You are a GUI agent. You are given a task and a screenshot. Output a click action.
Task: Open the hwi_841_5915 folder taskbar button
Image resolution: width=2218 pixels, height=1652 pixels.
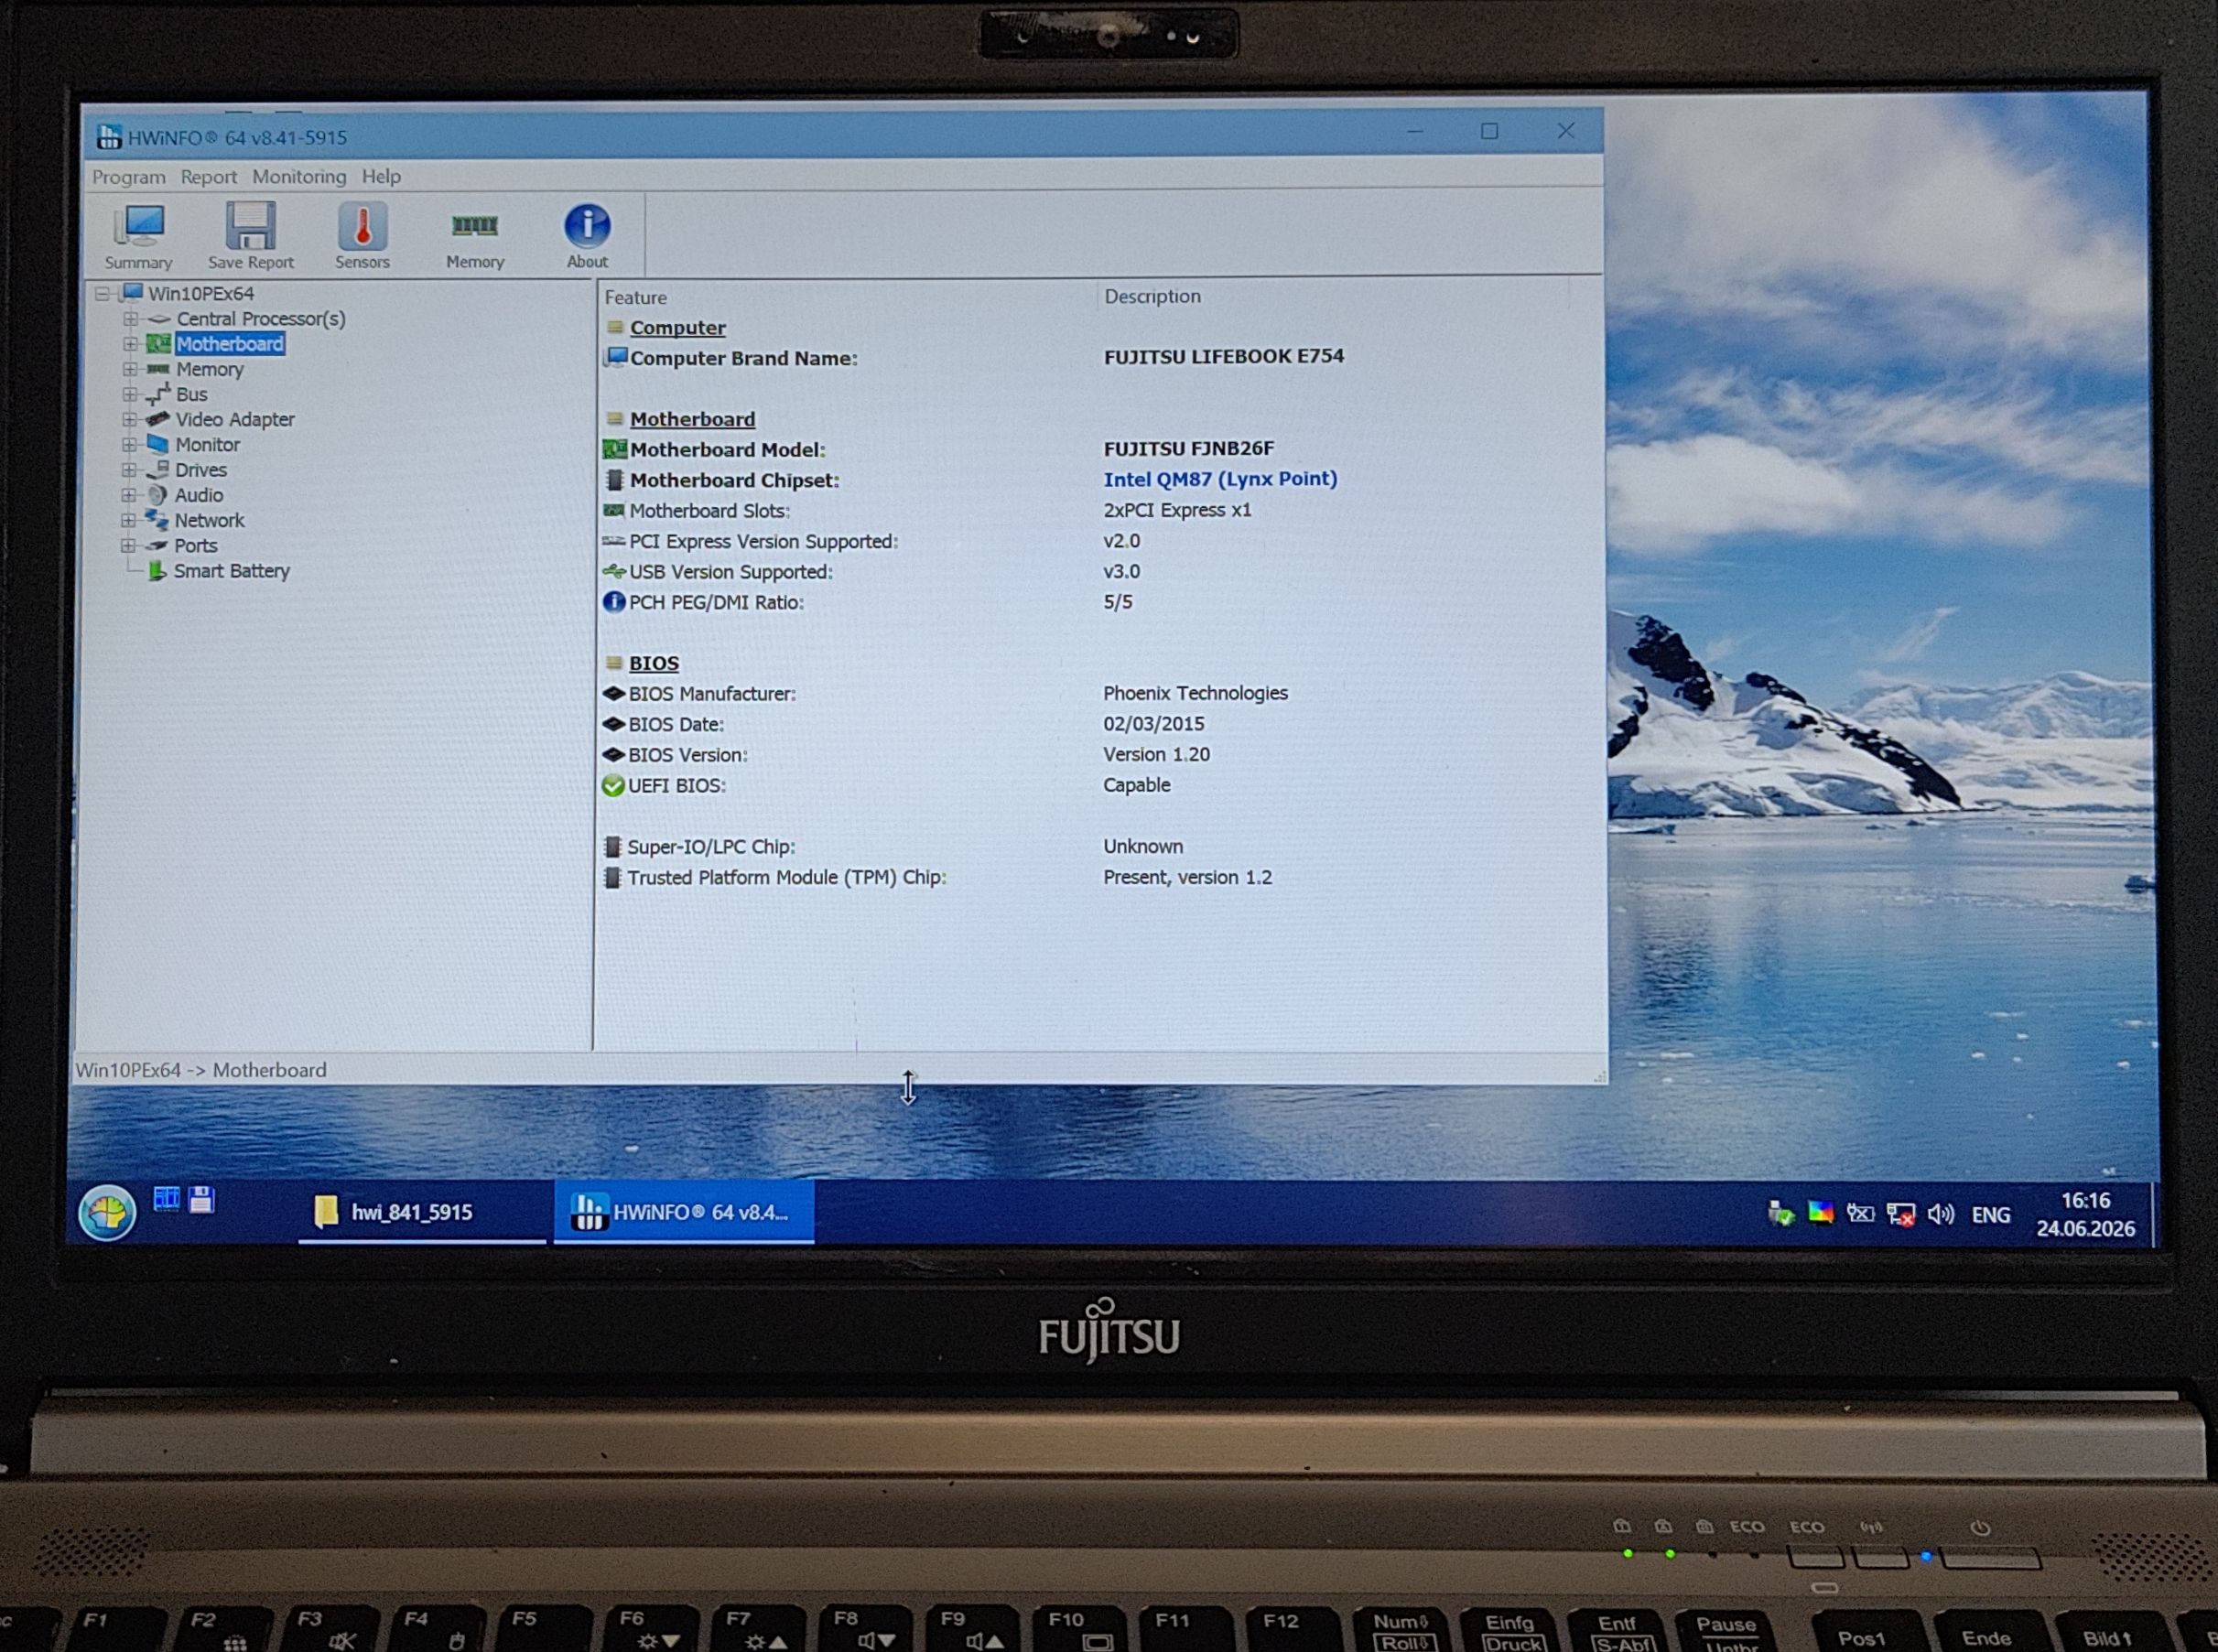click(422, 1213)
